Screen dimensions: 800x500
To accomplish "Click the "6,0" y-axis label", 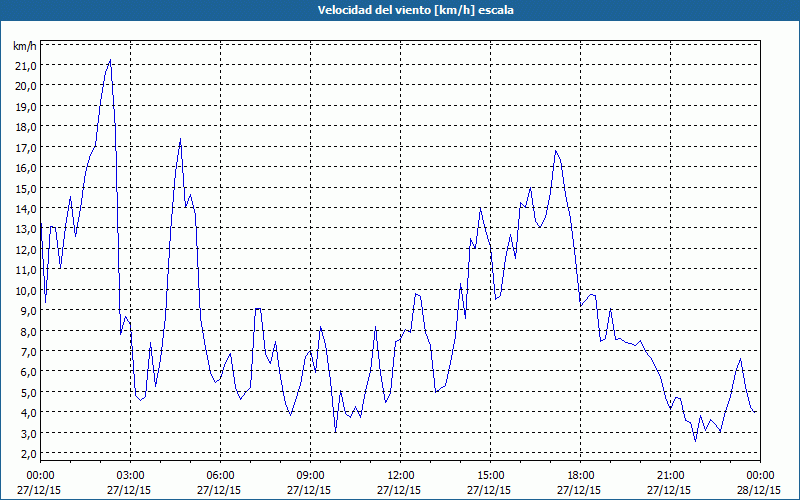I will pos(28,371).
